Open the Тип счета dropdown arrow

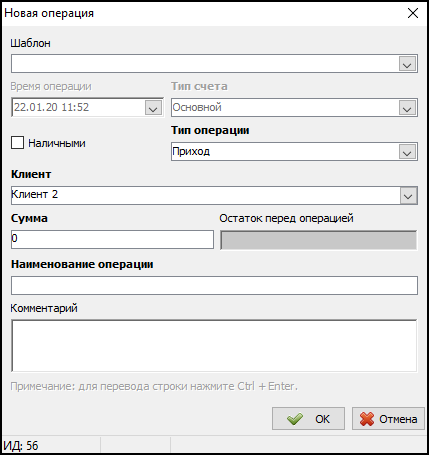coord(407,108)
